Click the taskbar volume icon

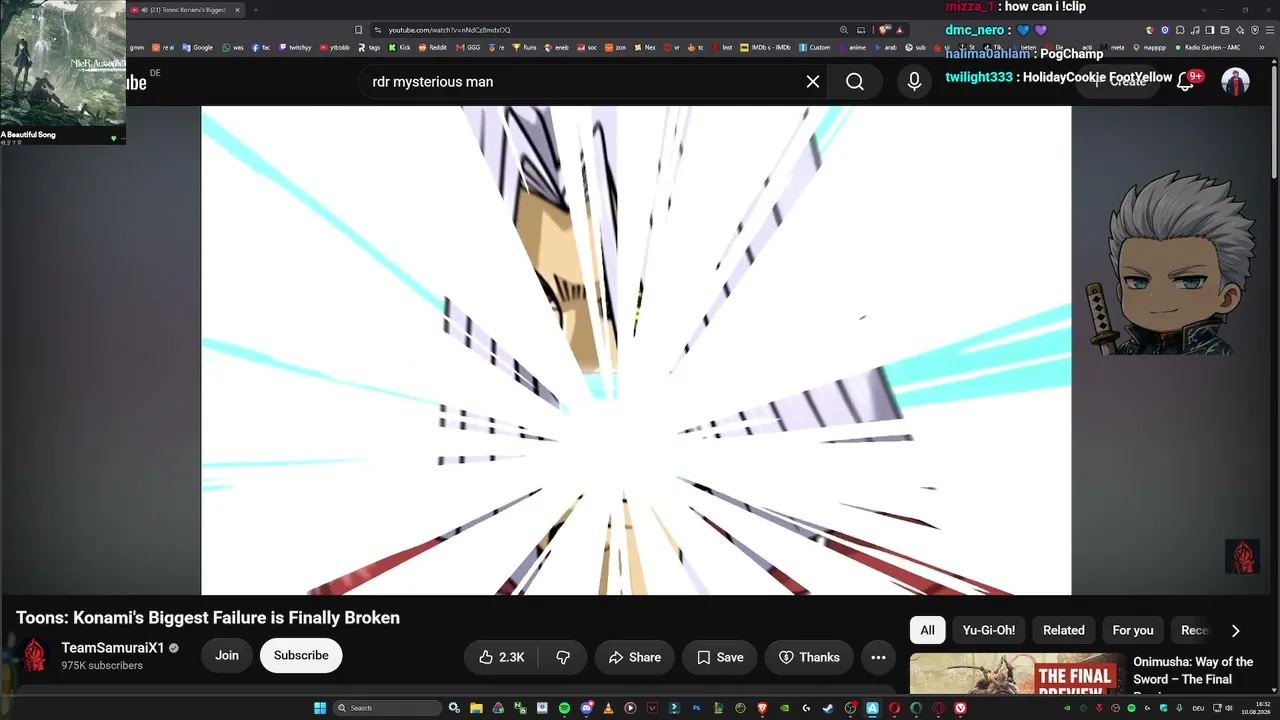1231,708
